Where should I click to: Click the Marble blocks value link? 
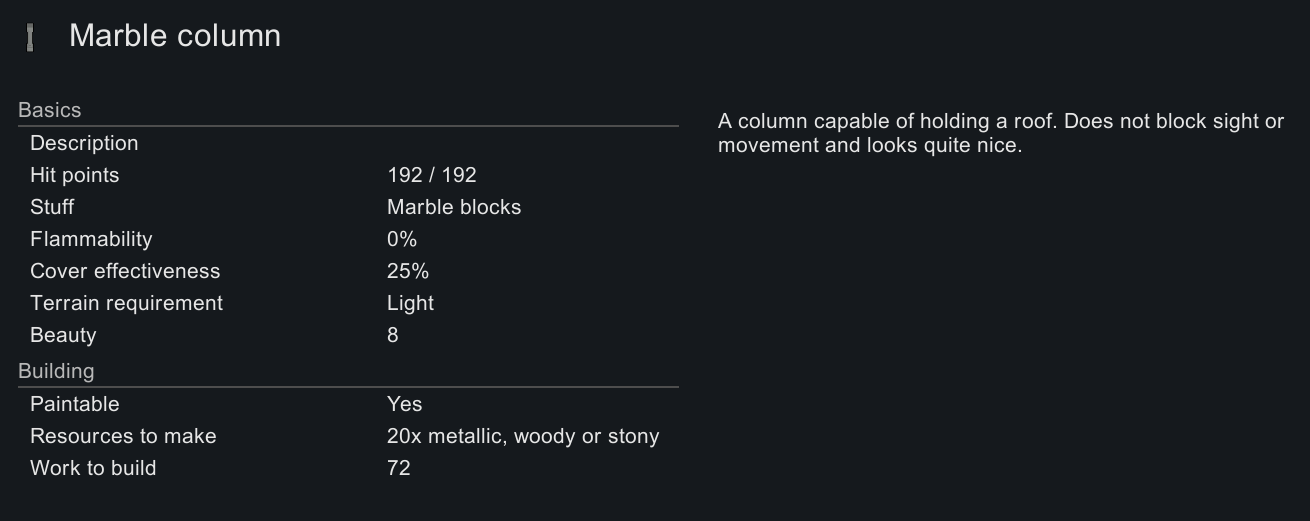point(454,207)
